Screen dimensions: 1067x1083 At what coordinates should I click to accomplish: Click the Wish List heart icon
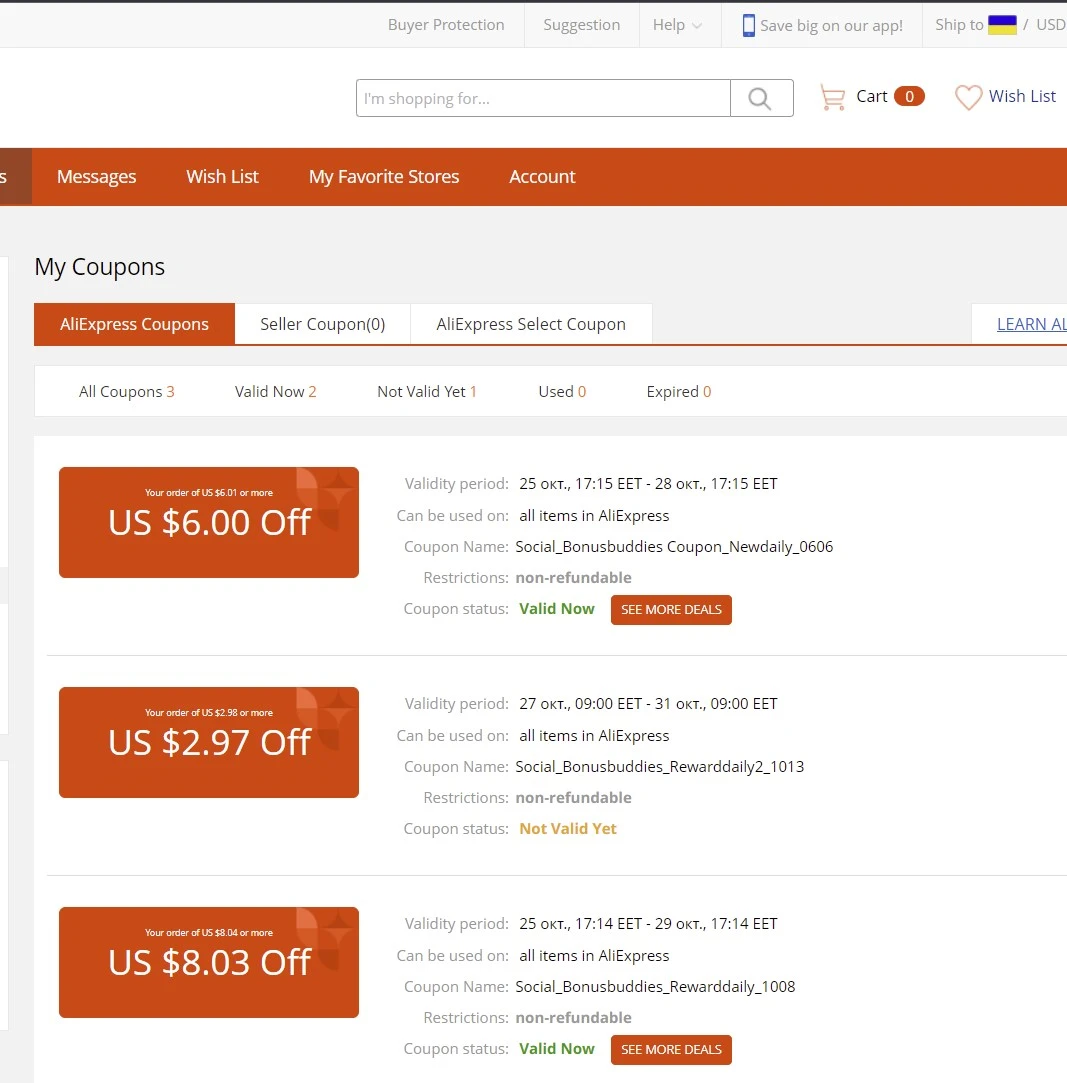pos(968,97)
